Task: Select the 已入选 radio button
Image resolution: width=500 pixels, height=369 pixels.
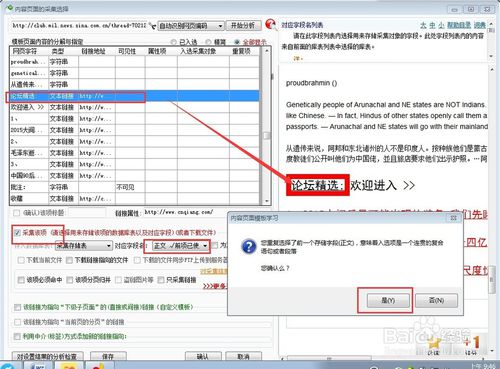Action: pos(173,42)
